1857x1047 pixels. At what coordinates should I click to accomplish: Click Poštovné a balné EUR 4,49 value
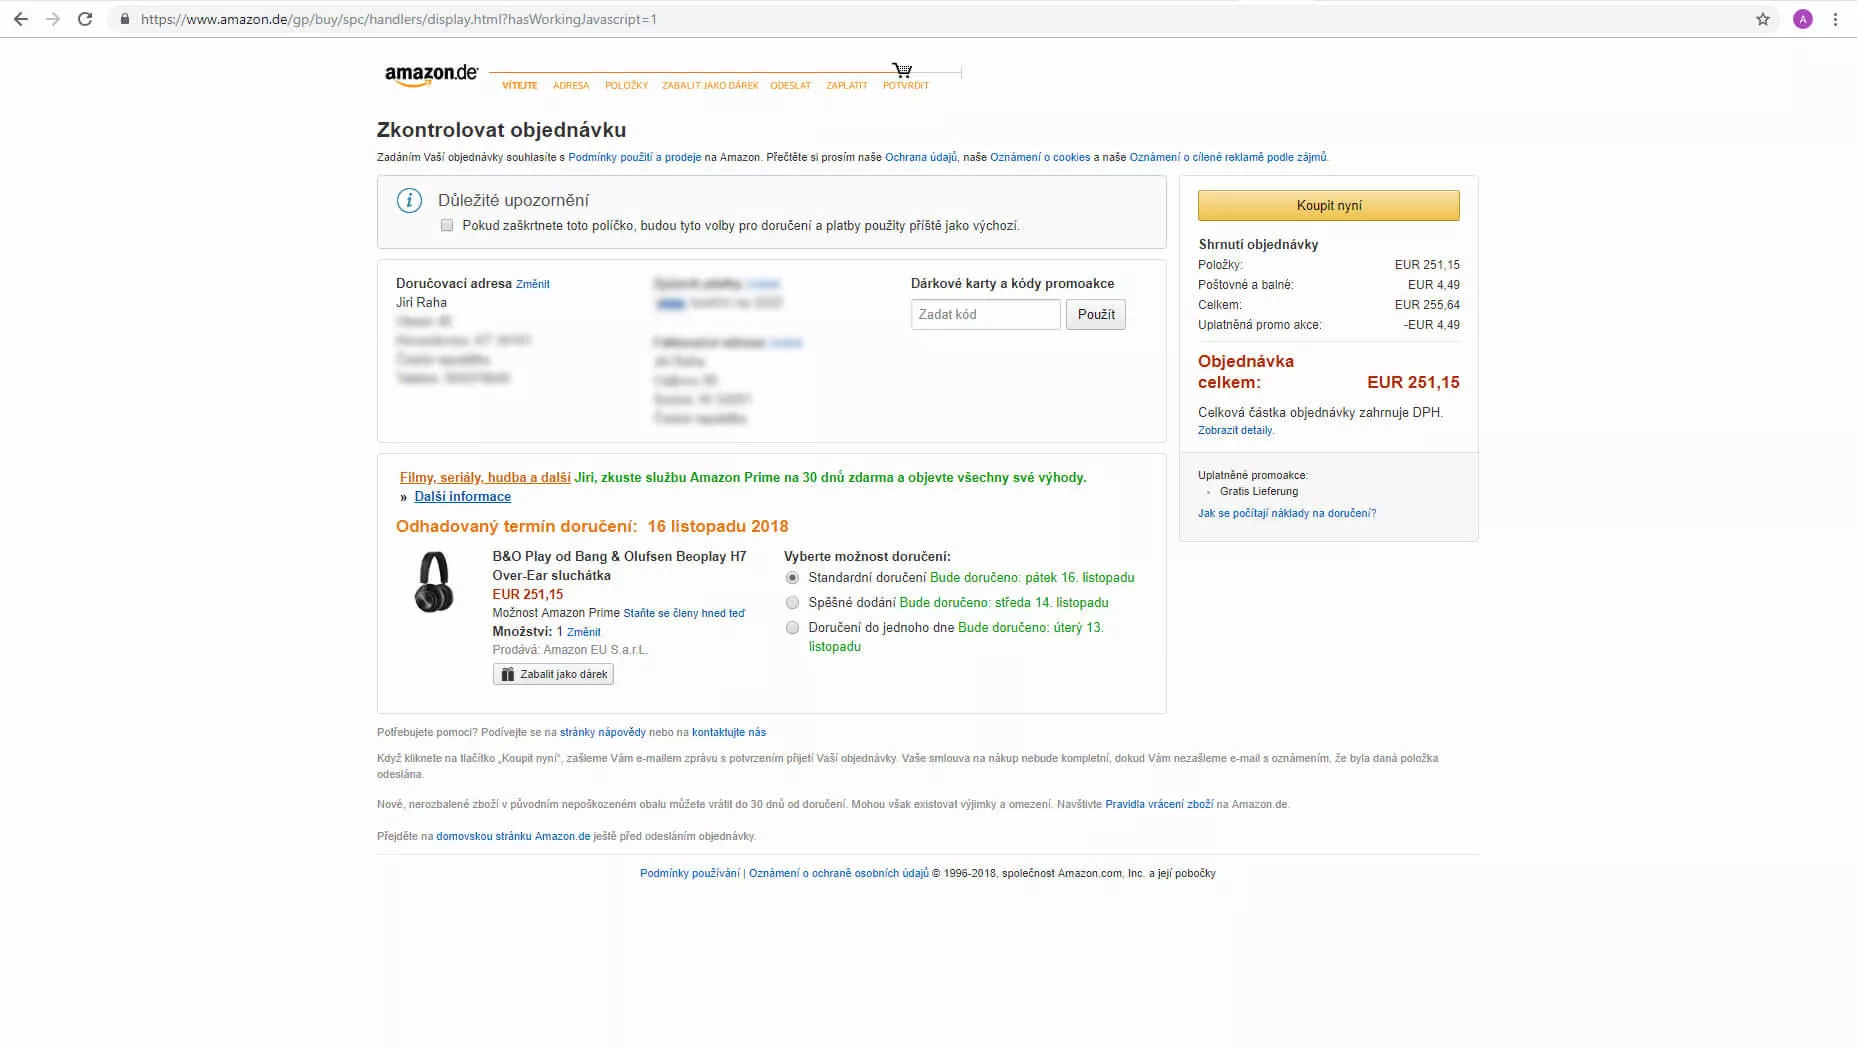tap(1434, 285)
